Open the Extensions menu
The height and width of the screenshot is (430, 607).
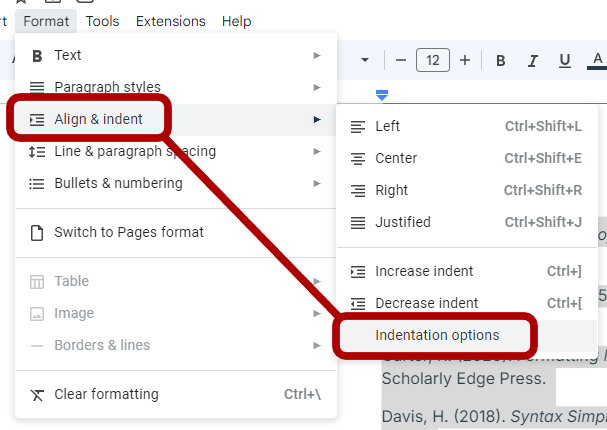click(170, 21)
